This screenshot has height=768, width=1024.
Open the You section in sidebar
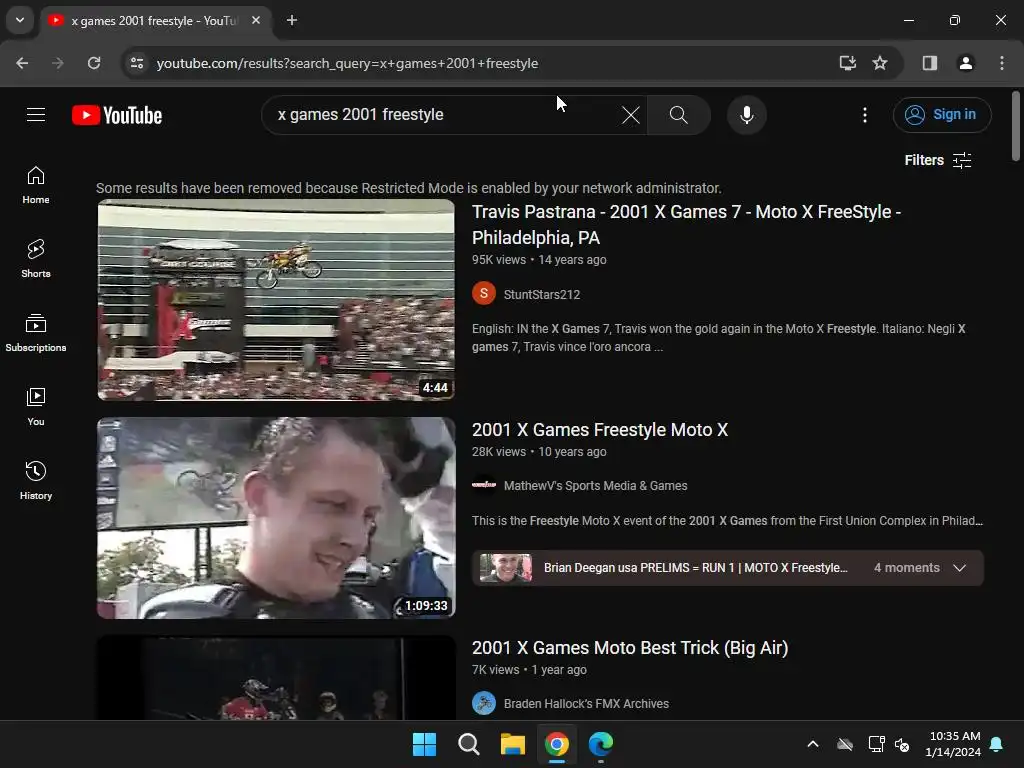(36, 406)
